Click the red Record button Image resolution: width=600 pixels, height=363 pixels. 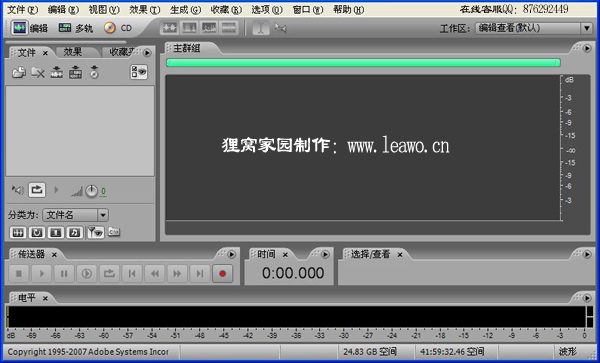pyautogui.click(x=223, y=273)
